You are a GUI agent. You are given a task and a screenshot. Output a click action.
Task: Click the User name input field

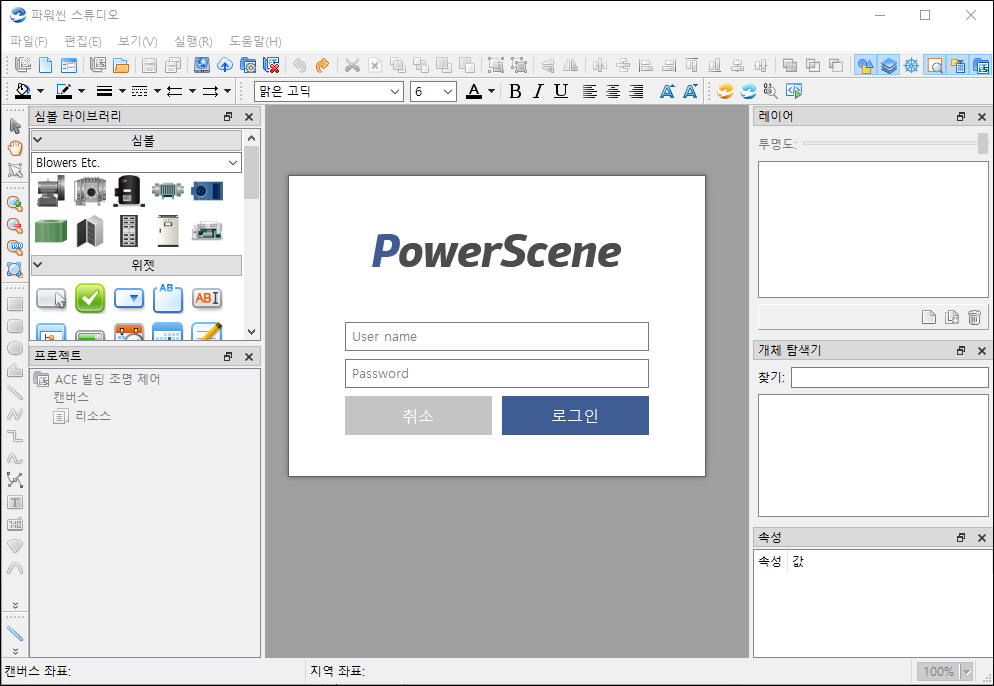click(x=496, y=336)
